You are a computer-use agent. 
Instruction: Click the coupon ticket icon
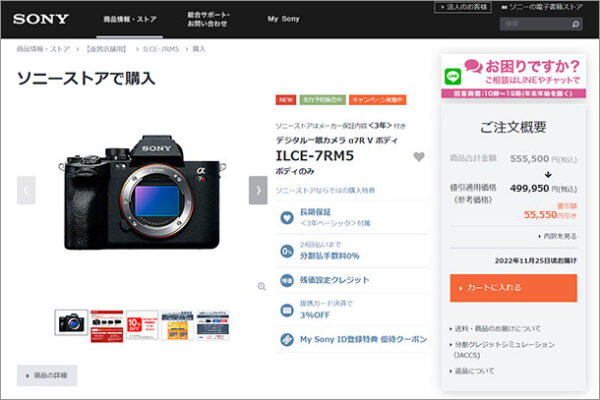(x=287, y=340)
